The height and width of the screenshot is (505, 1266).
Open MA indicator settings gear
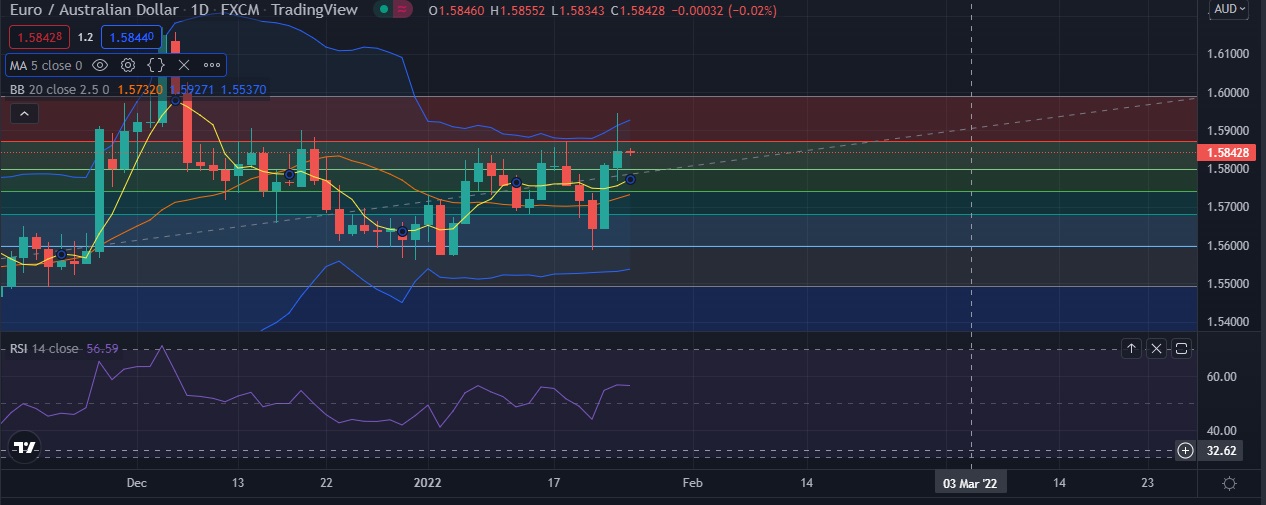coord(128,65)
